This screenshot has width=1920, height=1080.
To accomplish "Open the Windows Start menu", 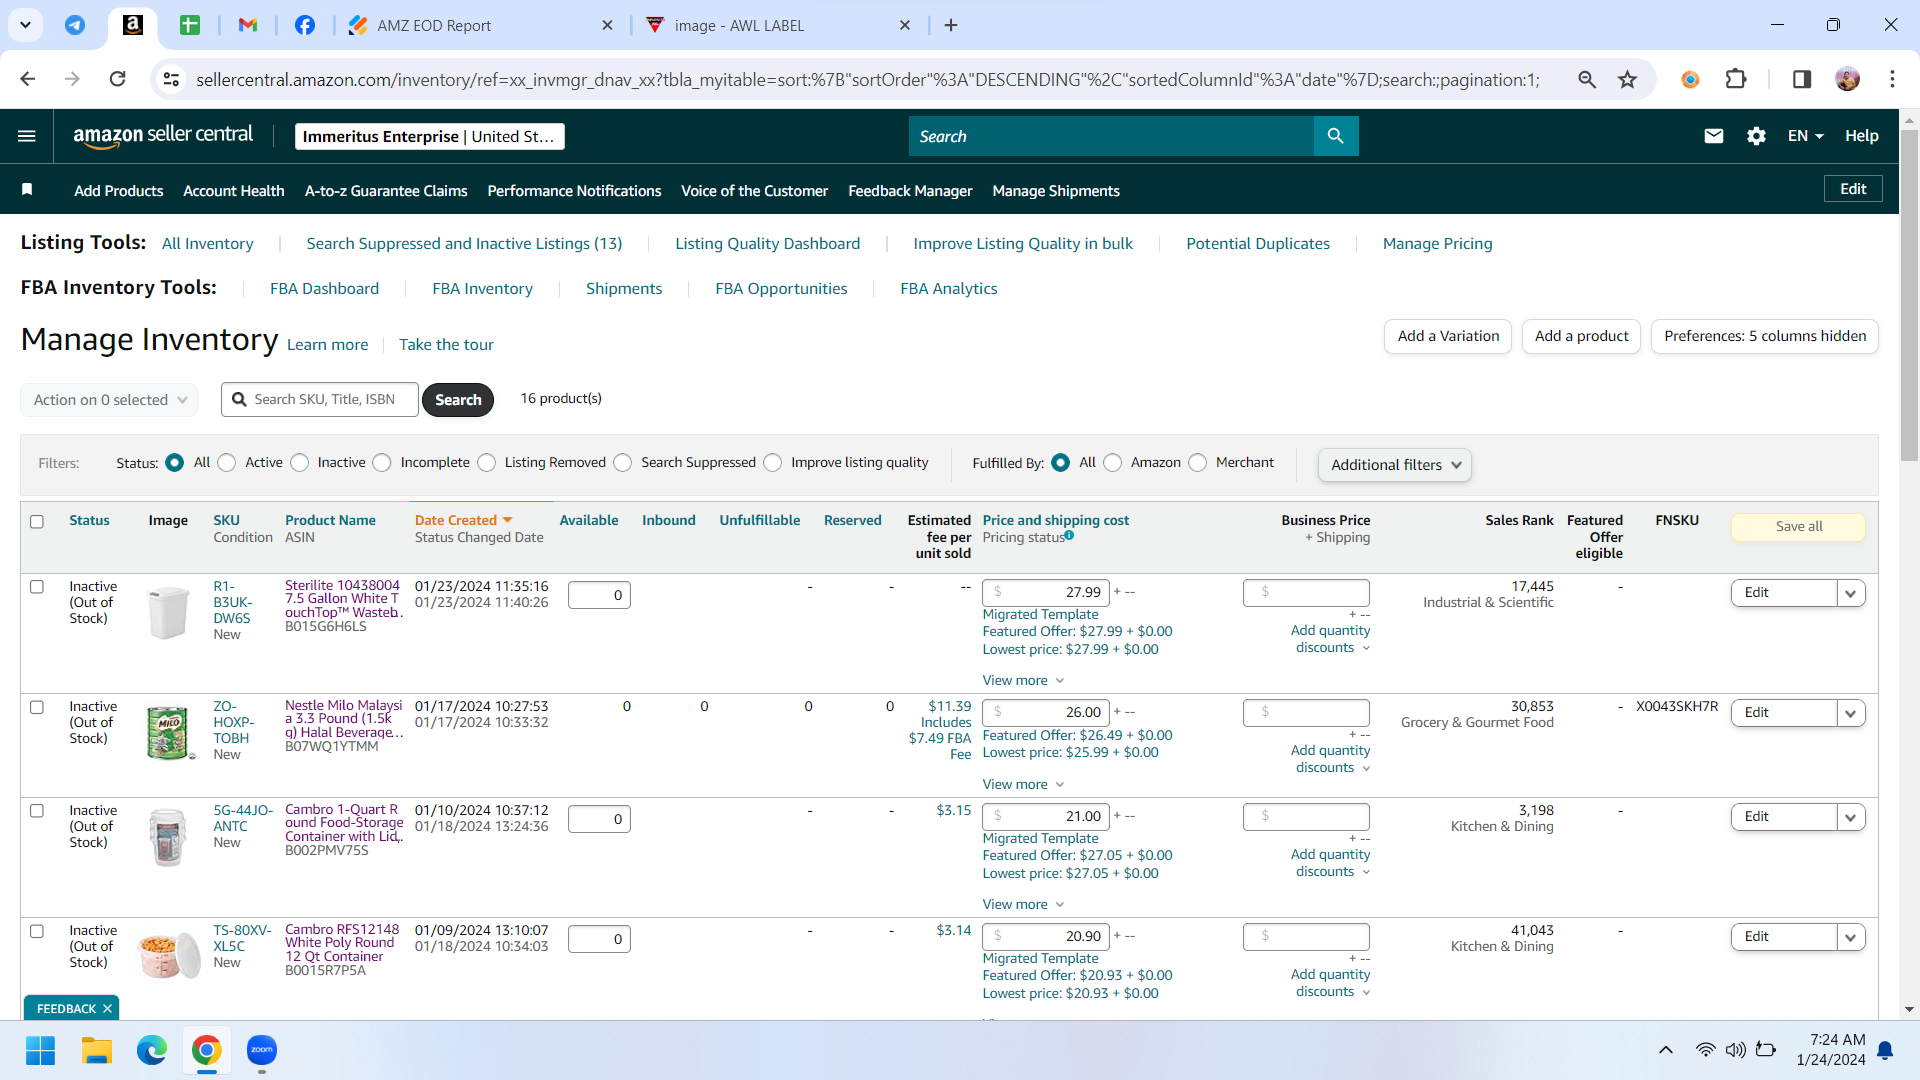I will tap(40, 1050).
